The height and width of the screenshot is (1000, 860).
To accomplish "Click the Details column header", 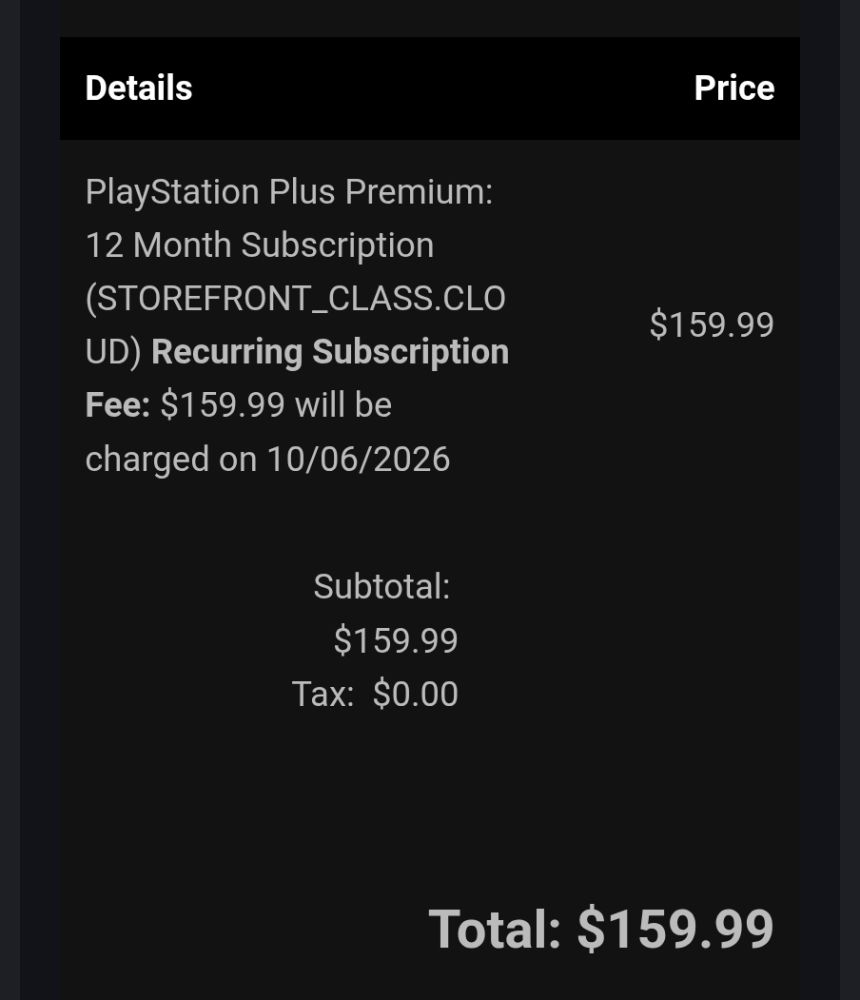I will (x=138, y=88).
